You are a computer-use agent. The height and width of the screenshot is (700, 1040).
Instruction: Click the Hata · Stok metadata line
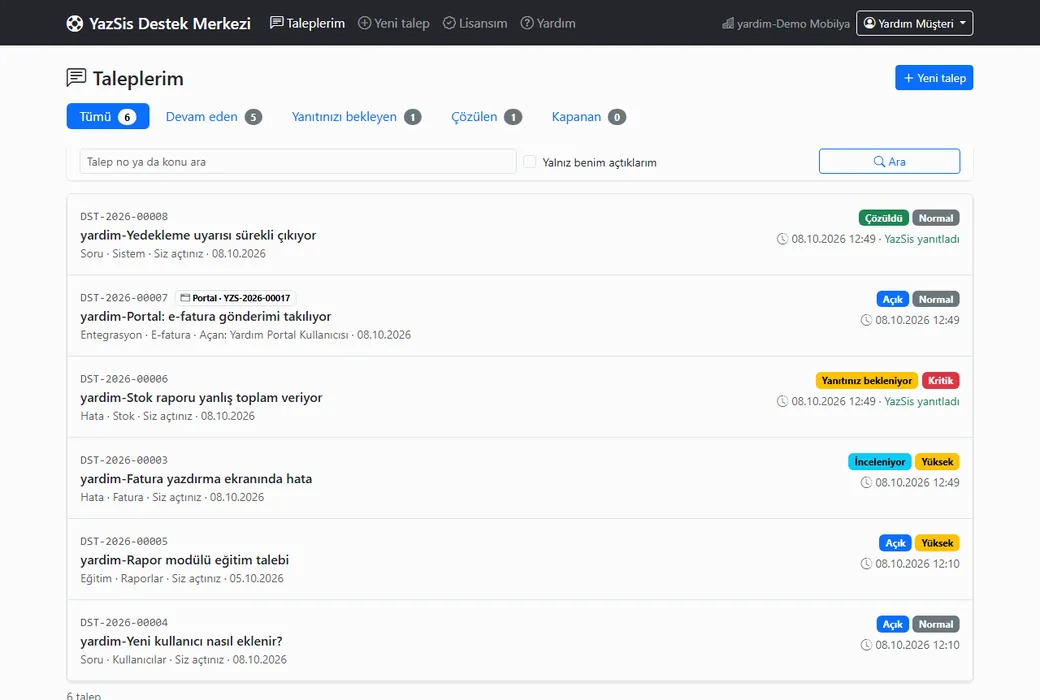[x=167, y=416]
